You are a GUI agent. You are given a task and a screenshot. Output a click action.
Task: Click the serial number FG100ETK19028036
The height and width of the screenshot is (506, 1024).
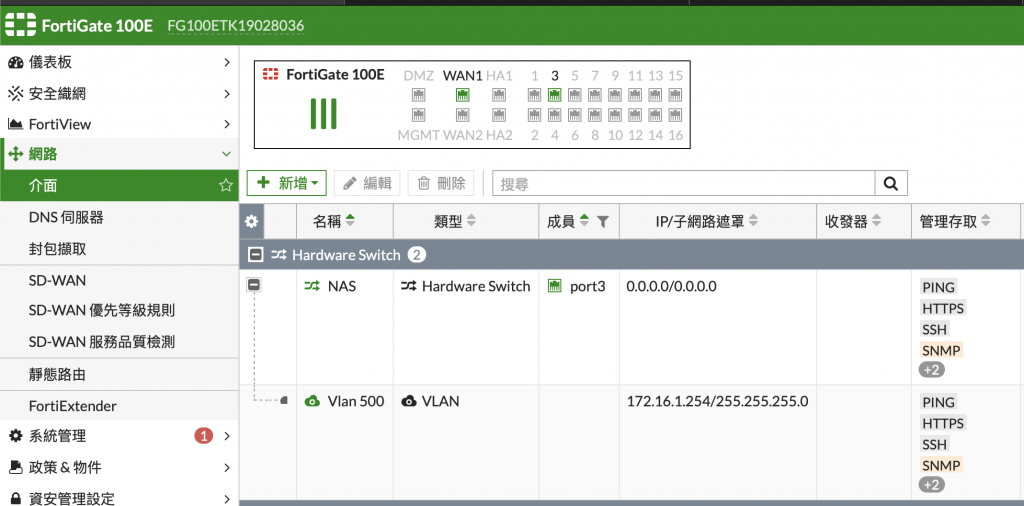point(236,25)
